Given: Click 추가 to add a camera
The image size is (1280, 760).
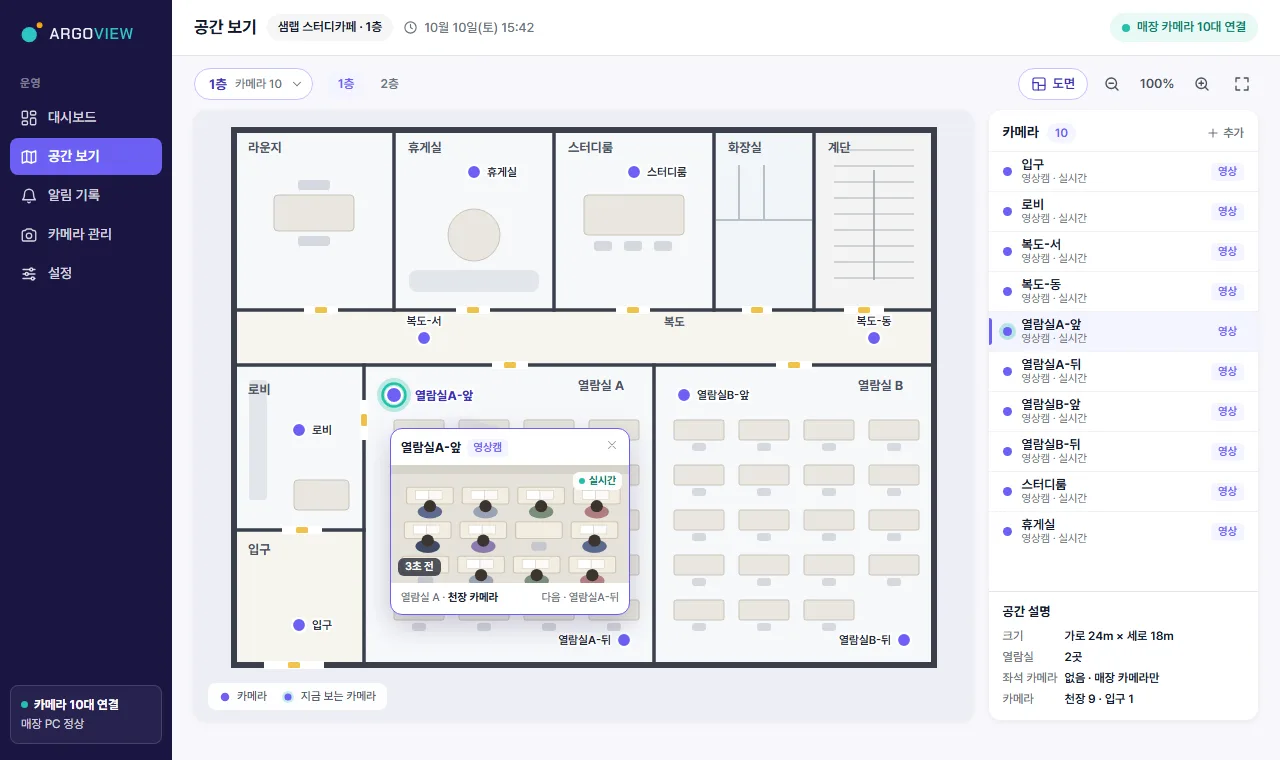Looking at the screenshot, I should pos(1225,133).
